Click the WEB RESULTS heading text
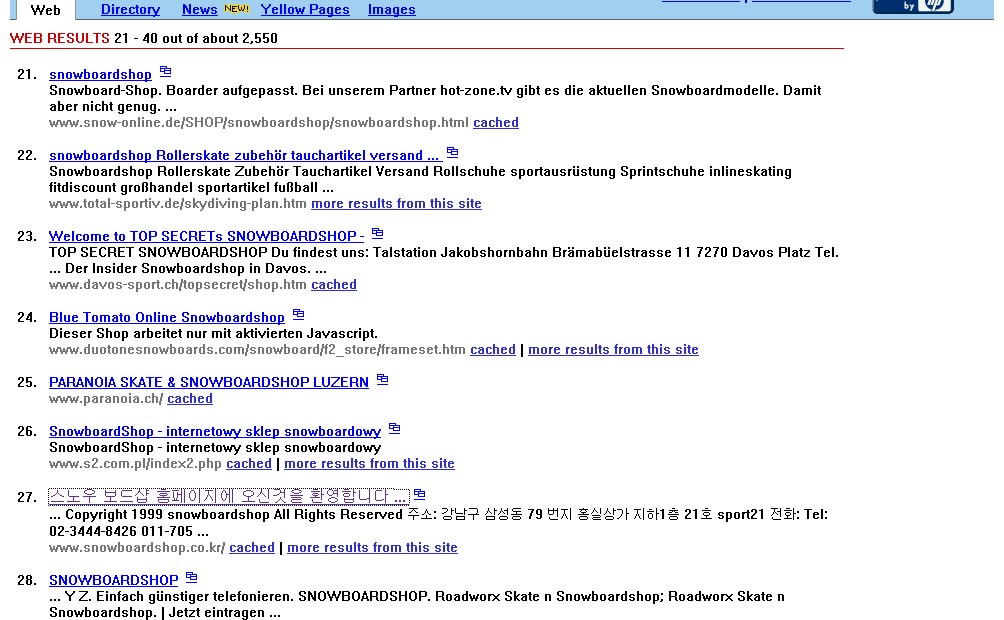Viewport: 1004px width, 620px height. coord(60,38)
